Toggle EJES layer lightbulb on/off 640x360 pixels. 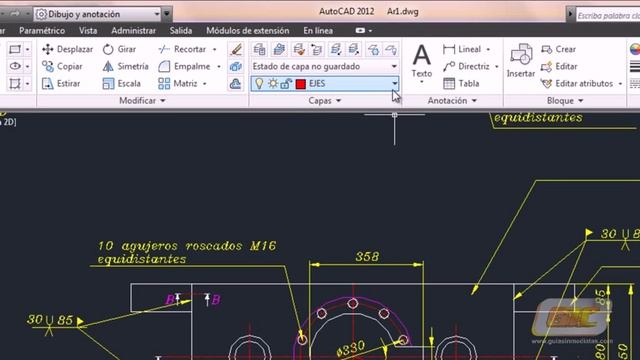point(259,84)
